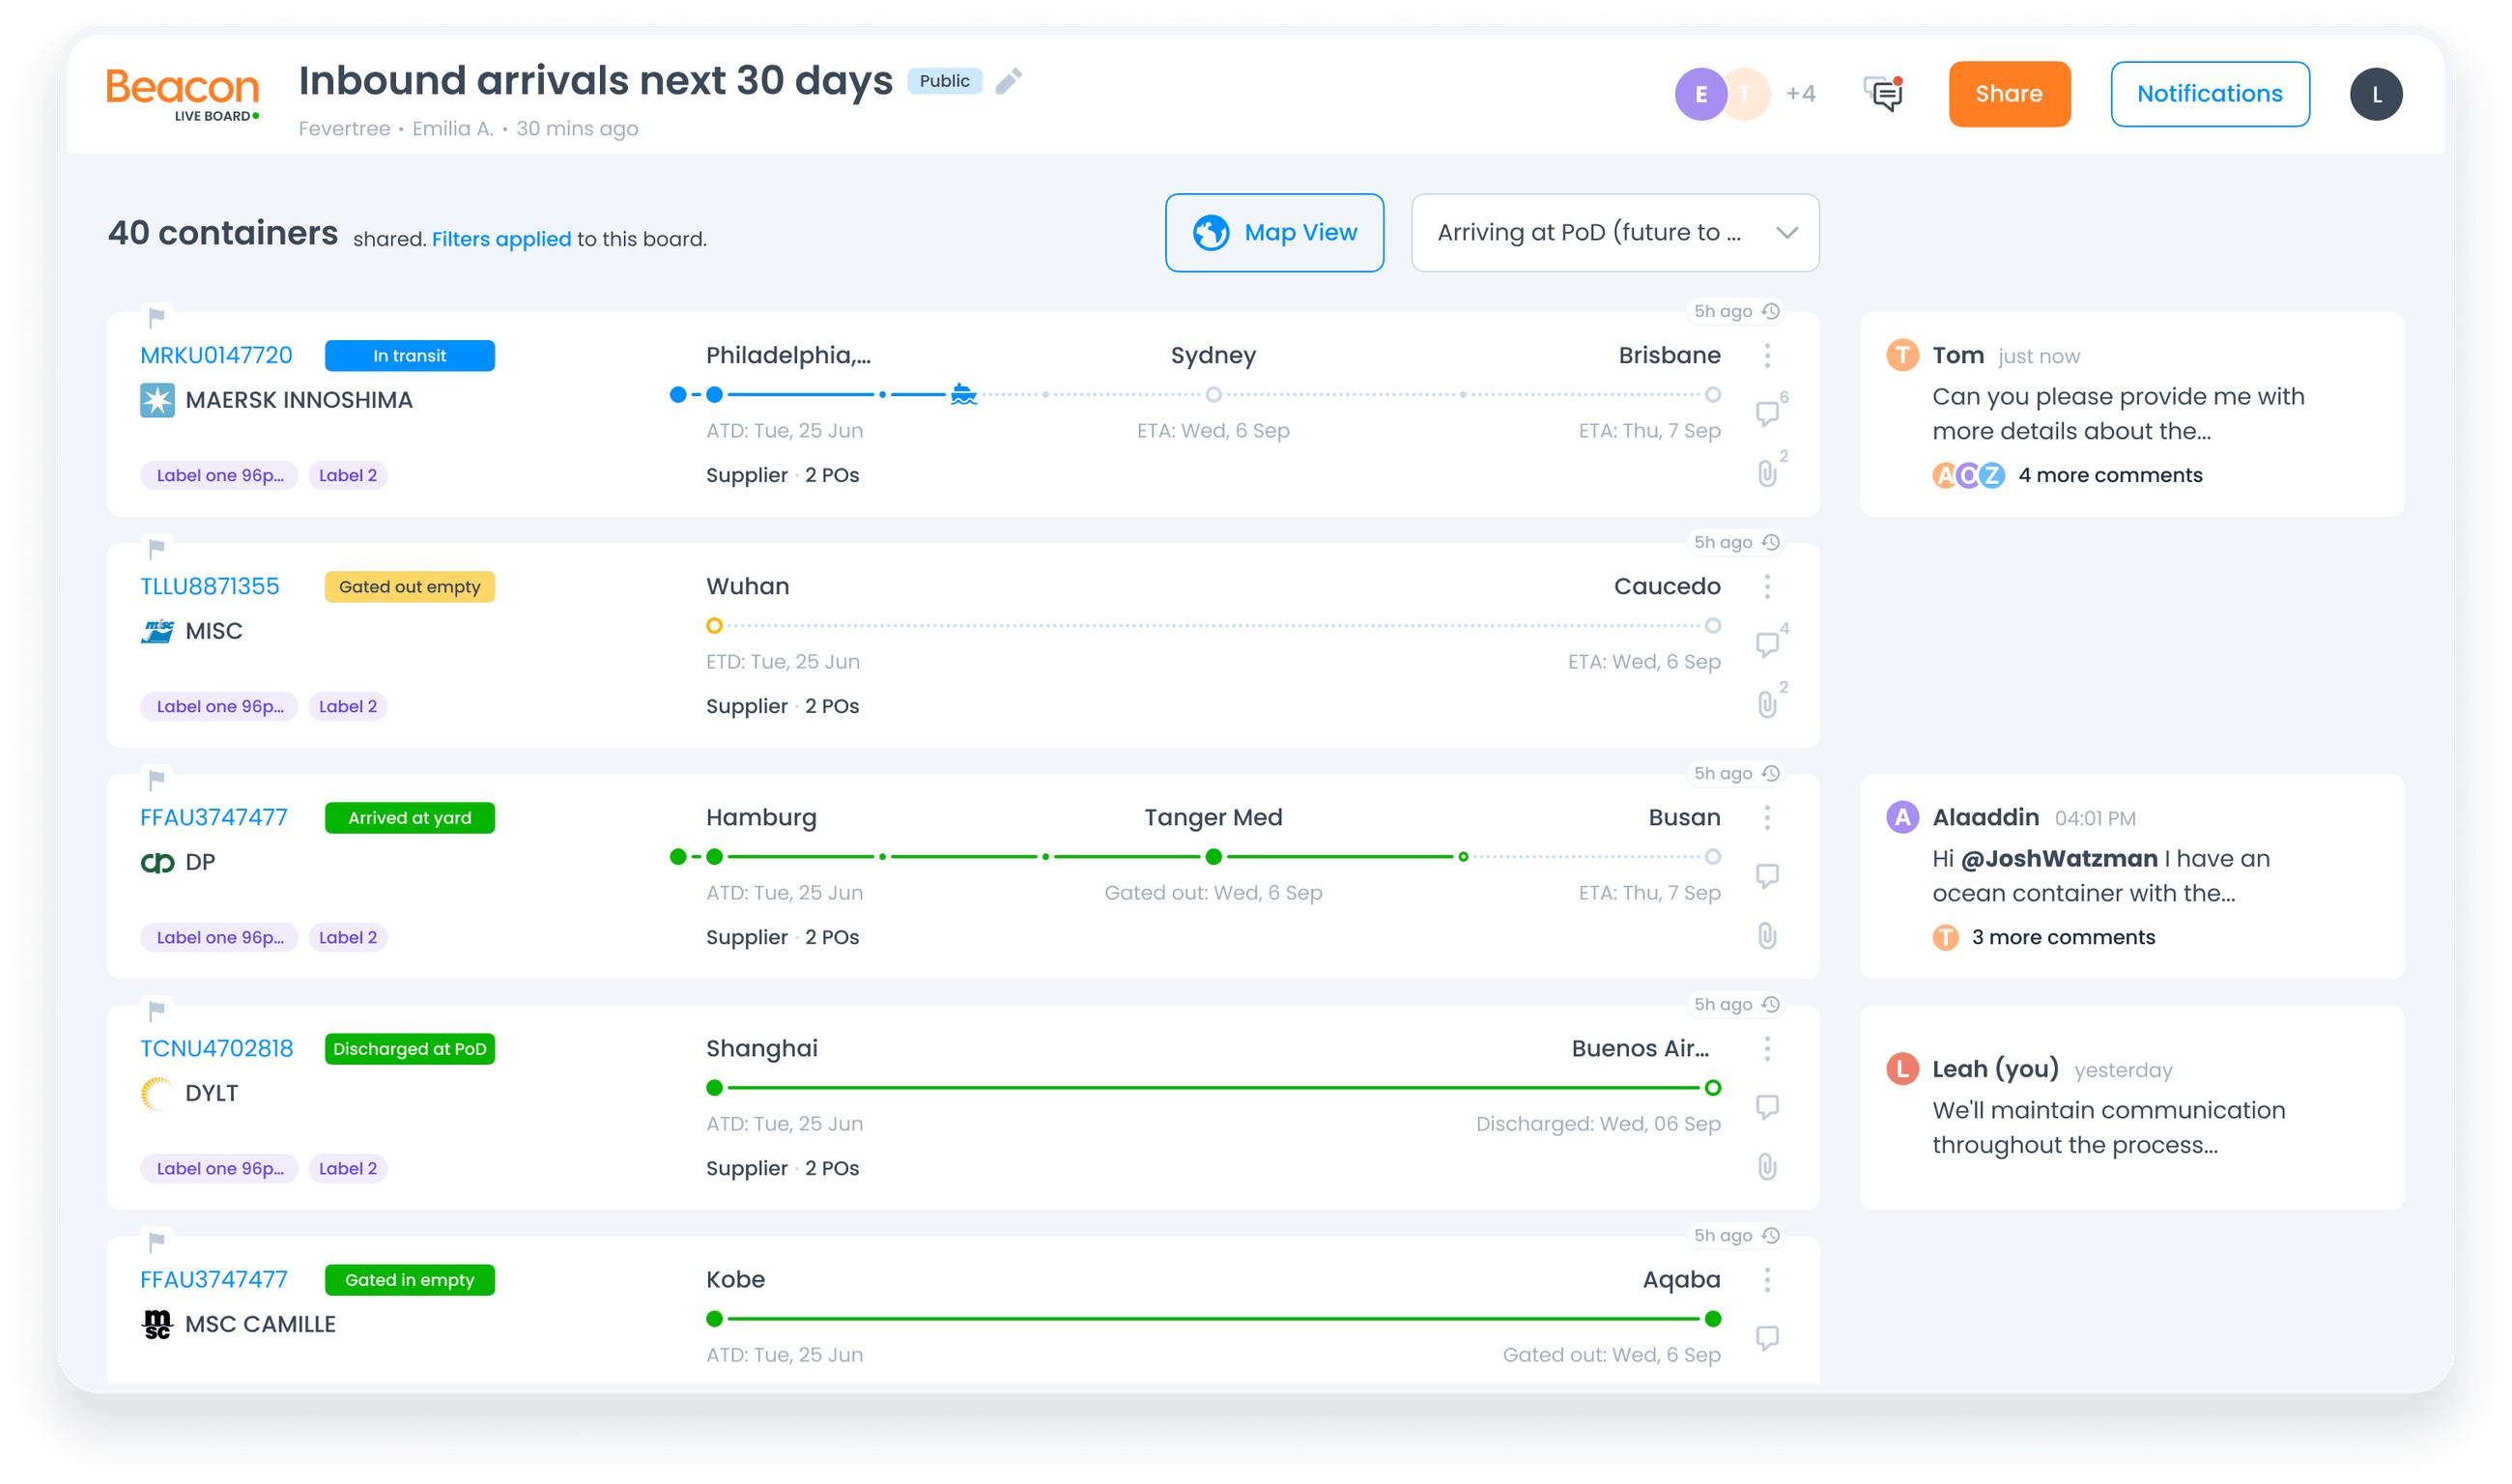Expand '4 more comments' in Tom's thread
The width and height of the screenshot is (2512, 1484).
coord(2110,475)
